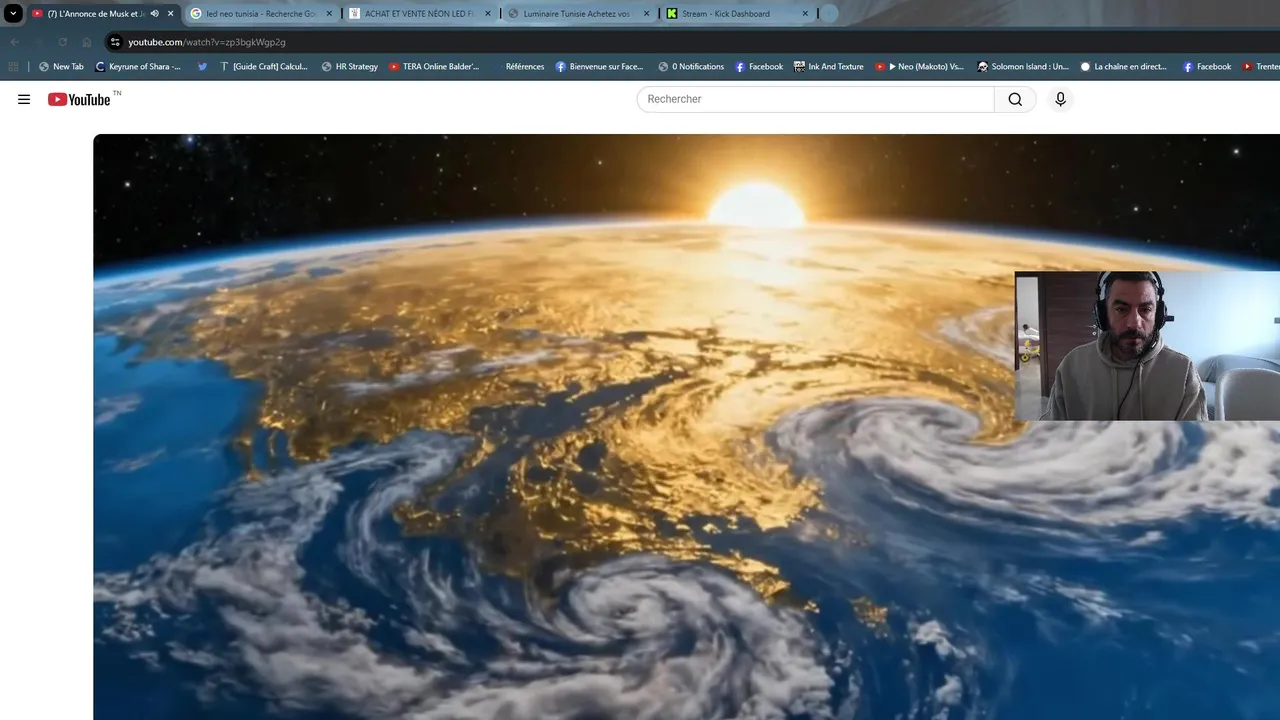Click the webcam overlay of the streamer
The image size is (1280, 720).
[x=1147, y=346]
